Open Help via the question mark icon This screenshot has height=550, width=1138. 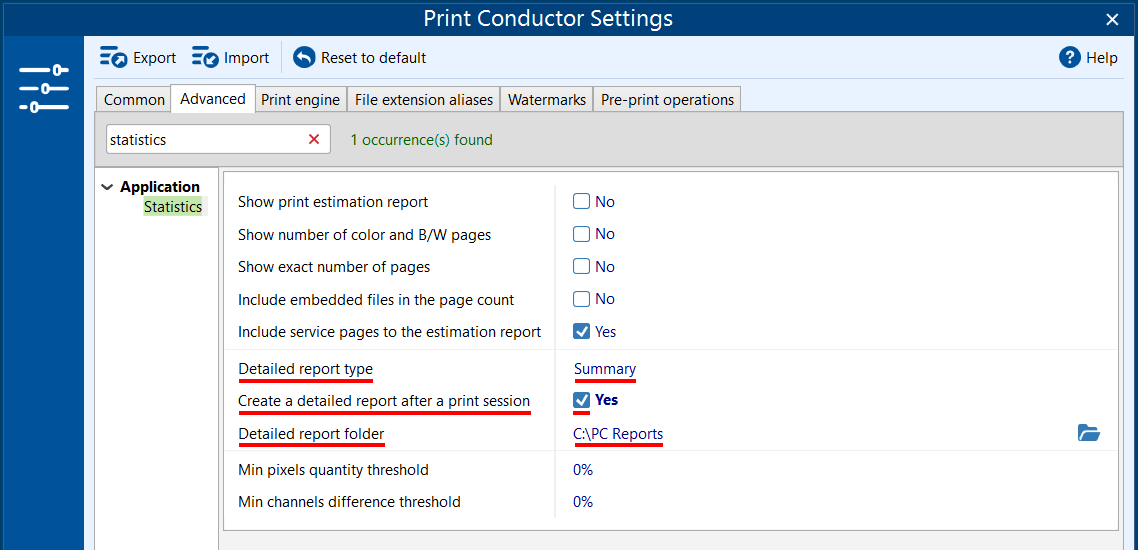pos(1070,57)
